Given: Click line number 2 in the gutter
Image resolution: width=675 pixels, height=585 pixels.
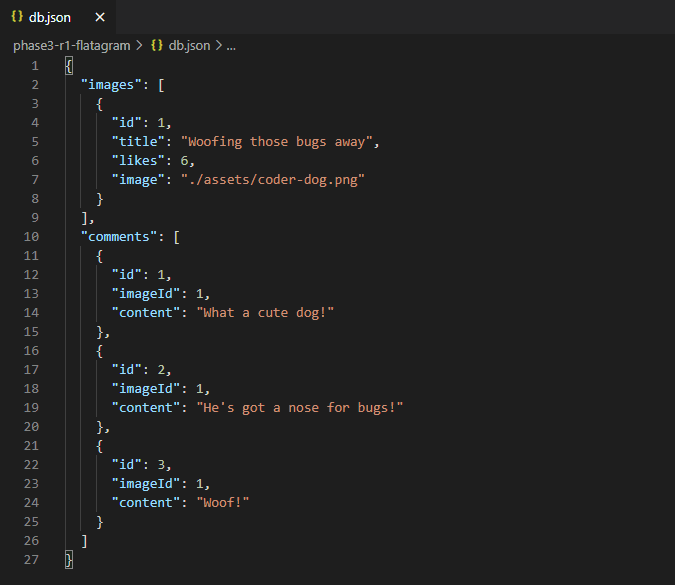Looking at the screenshot, I should coord(35,85).
